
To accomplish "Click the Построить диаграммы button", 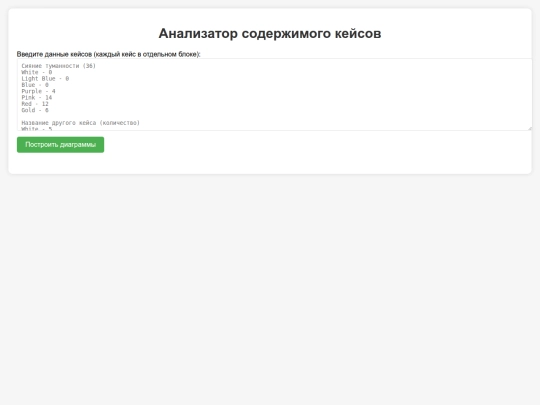I will tap(60, 145).
